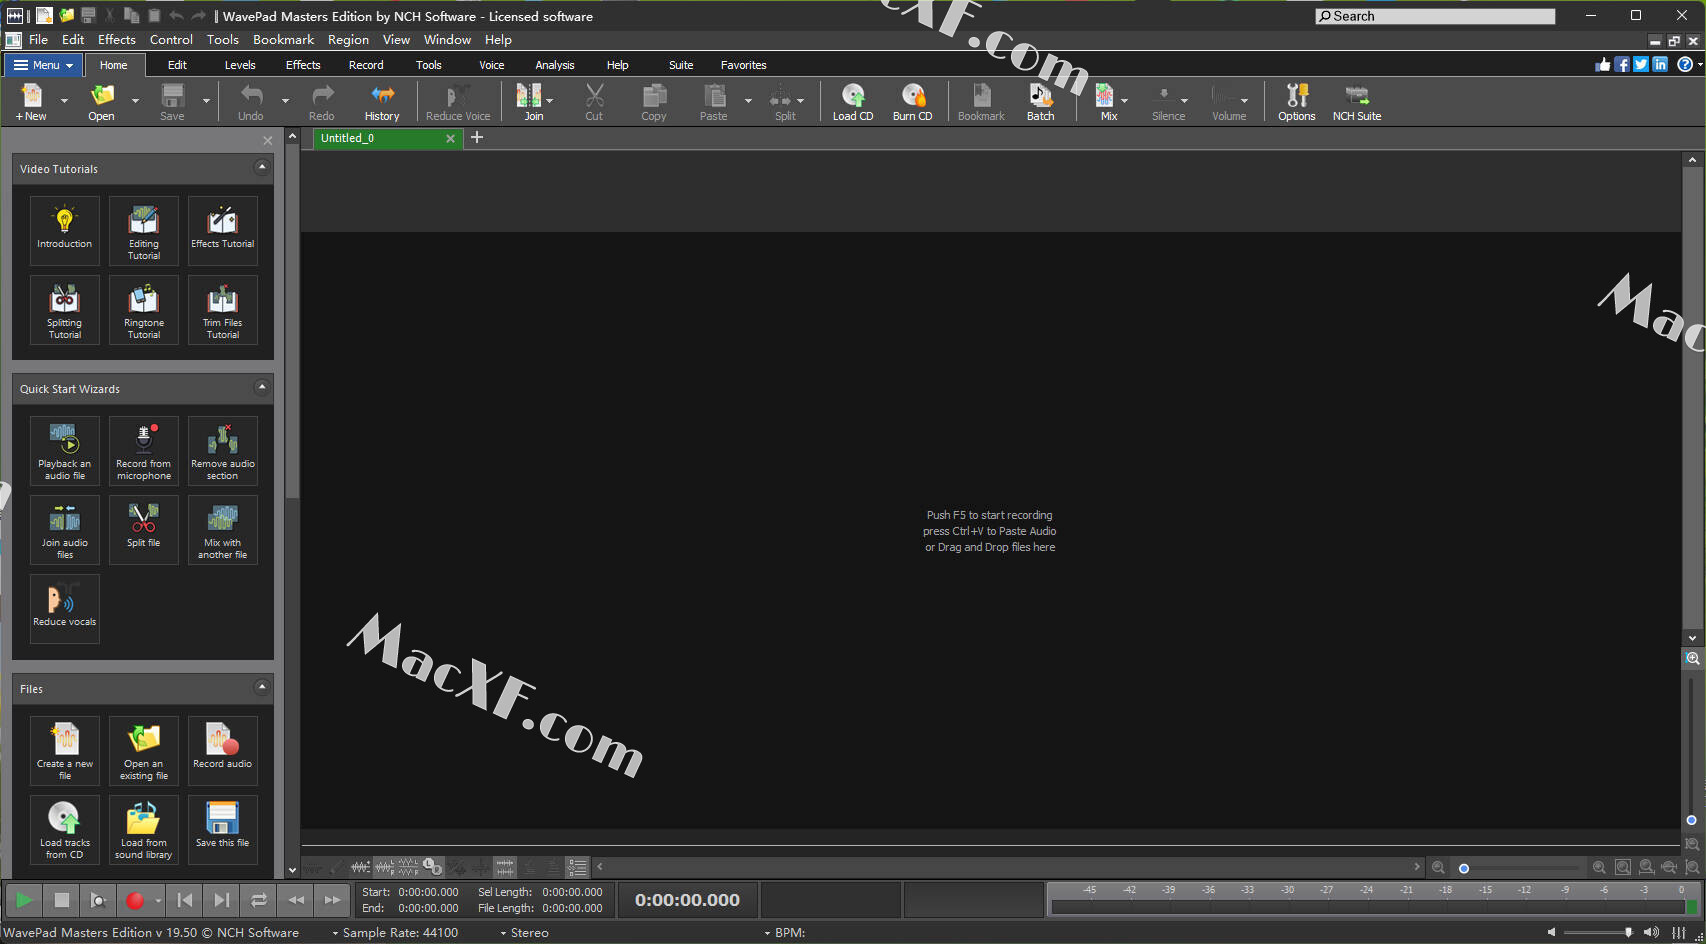Open the Introduction video tutorial
The width and height of the screenshot is (1706, 944).
point(65,230)
